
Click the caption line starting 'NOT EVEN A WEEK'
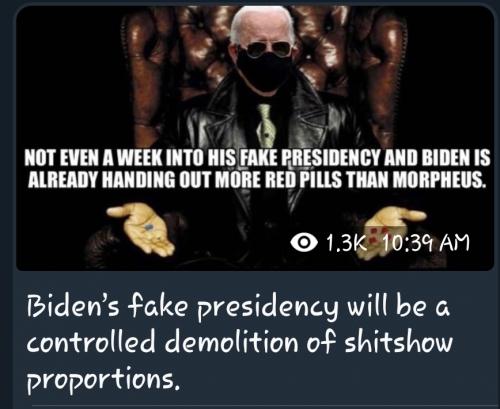tap(257, 158)
